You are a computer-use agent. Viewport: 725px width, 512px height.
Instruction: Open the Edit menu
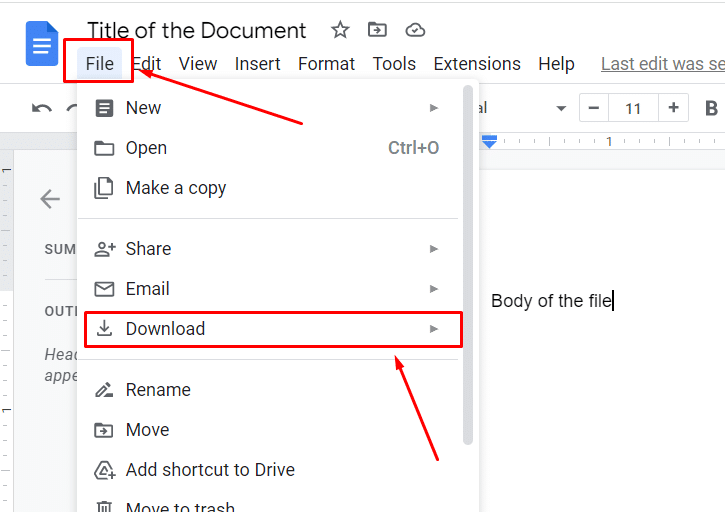coord(147,63)
